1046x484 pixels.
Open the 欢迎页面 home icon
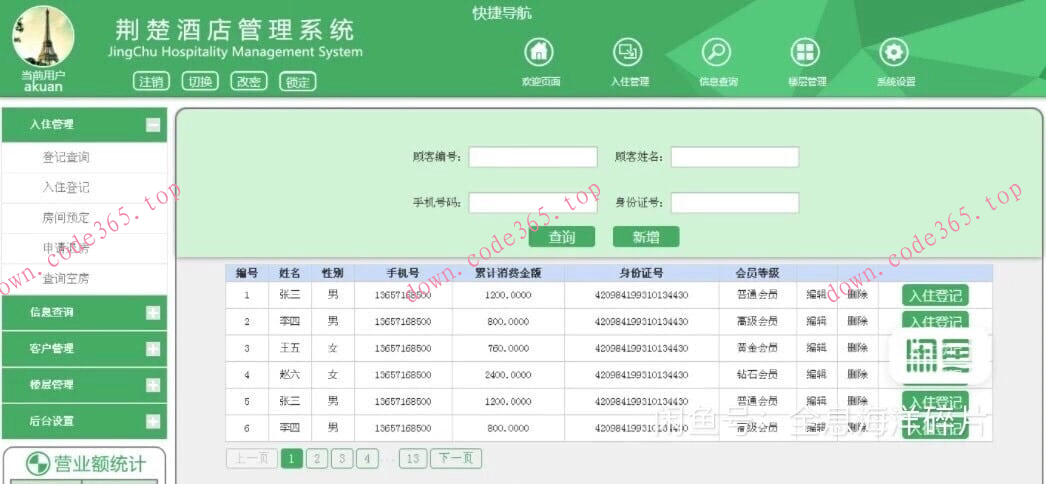[x=540, y=52]
